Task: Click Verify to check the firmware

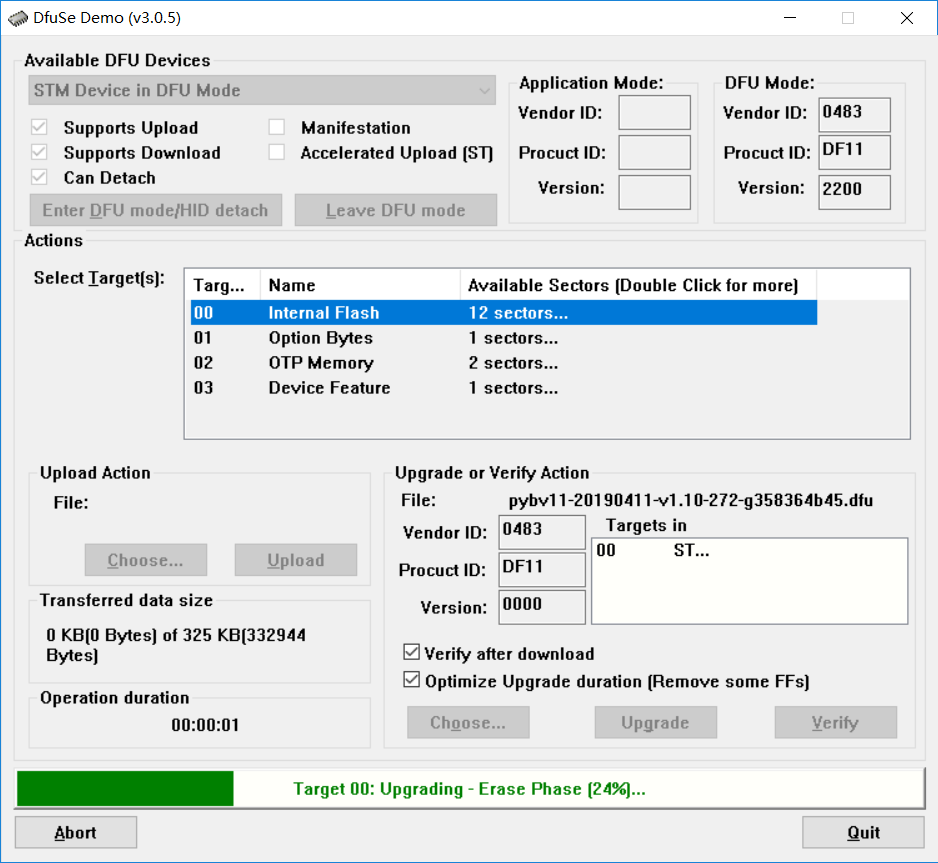Action: 835,722
